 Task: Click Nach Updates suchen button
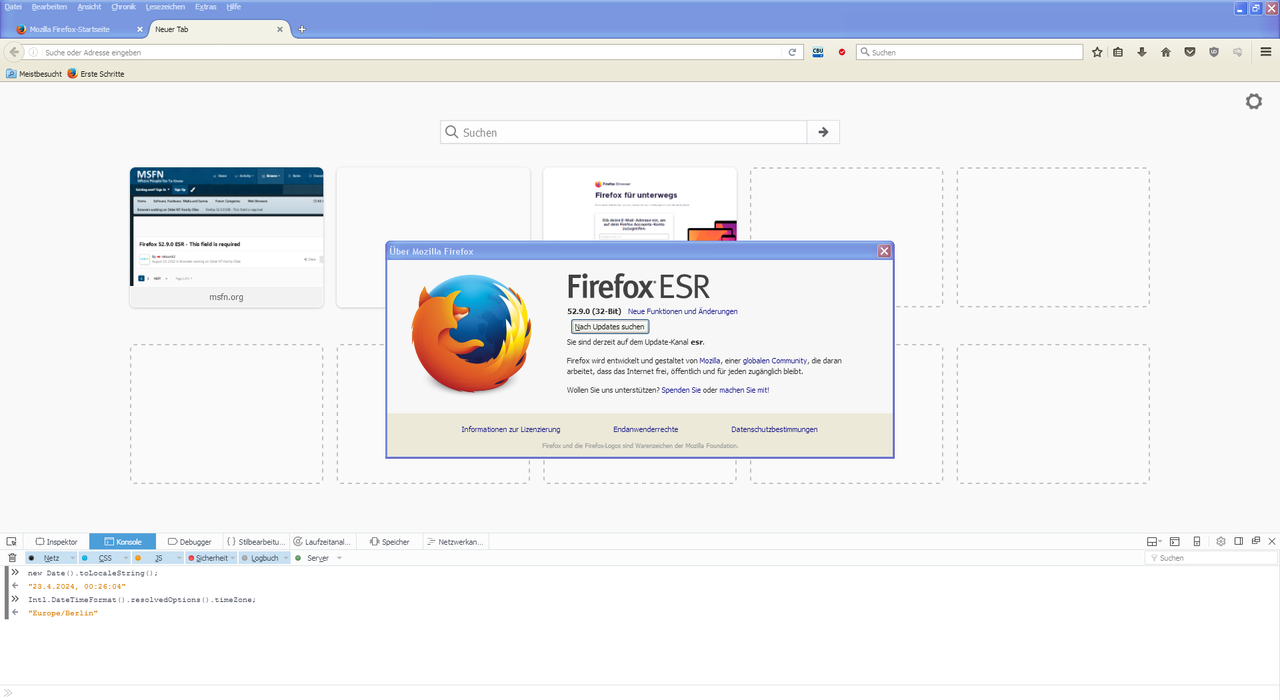tap(610, 327)
